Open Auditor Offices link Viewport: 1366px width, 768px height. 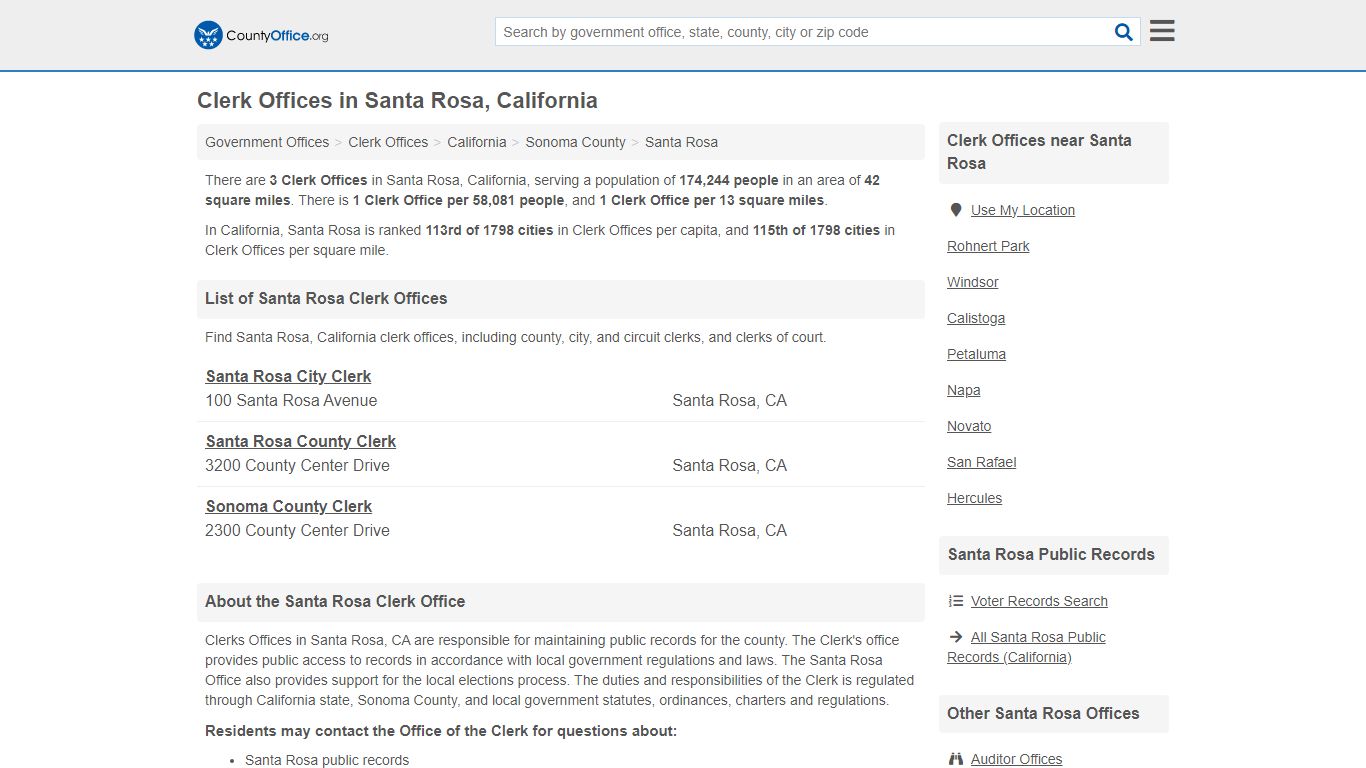coord(1016,759)
